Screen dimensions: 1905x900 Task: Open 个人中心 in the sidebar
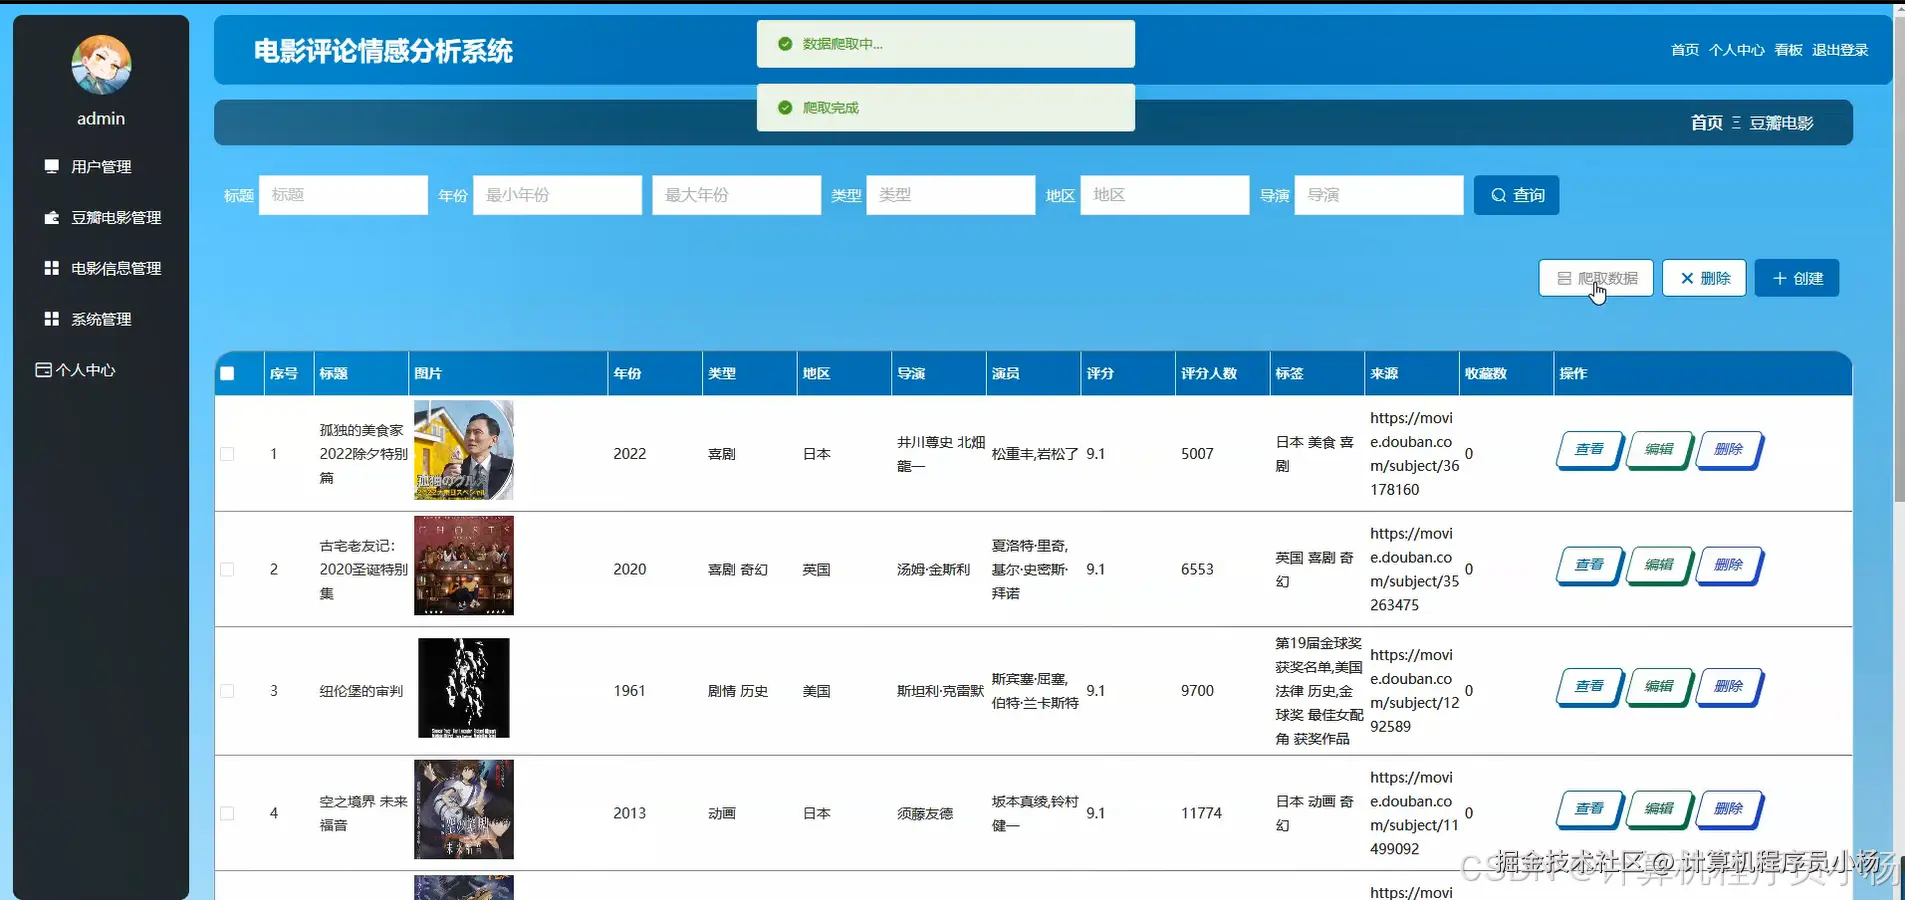tap(76, 370)
